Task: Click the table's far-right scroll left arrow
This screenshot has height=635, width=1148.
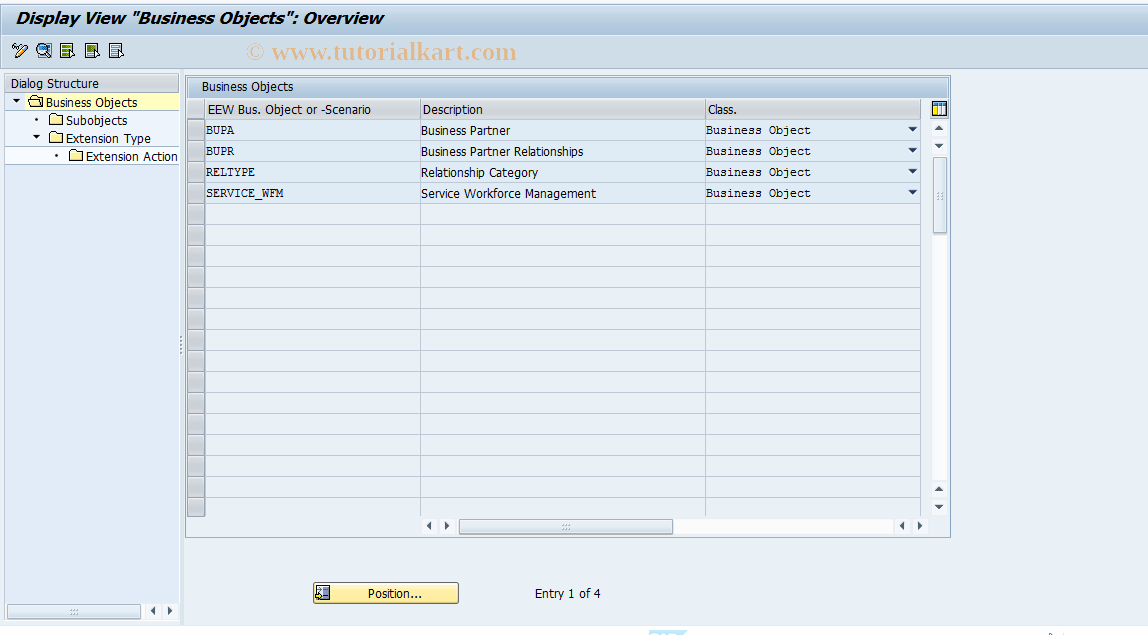Action: (902, 526)
